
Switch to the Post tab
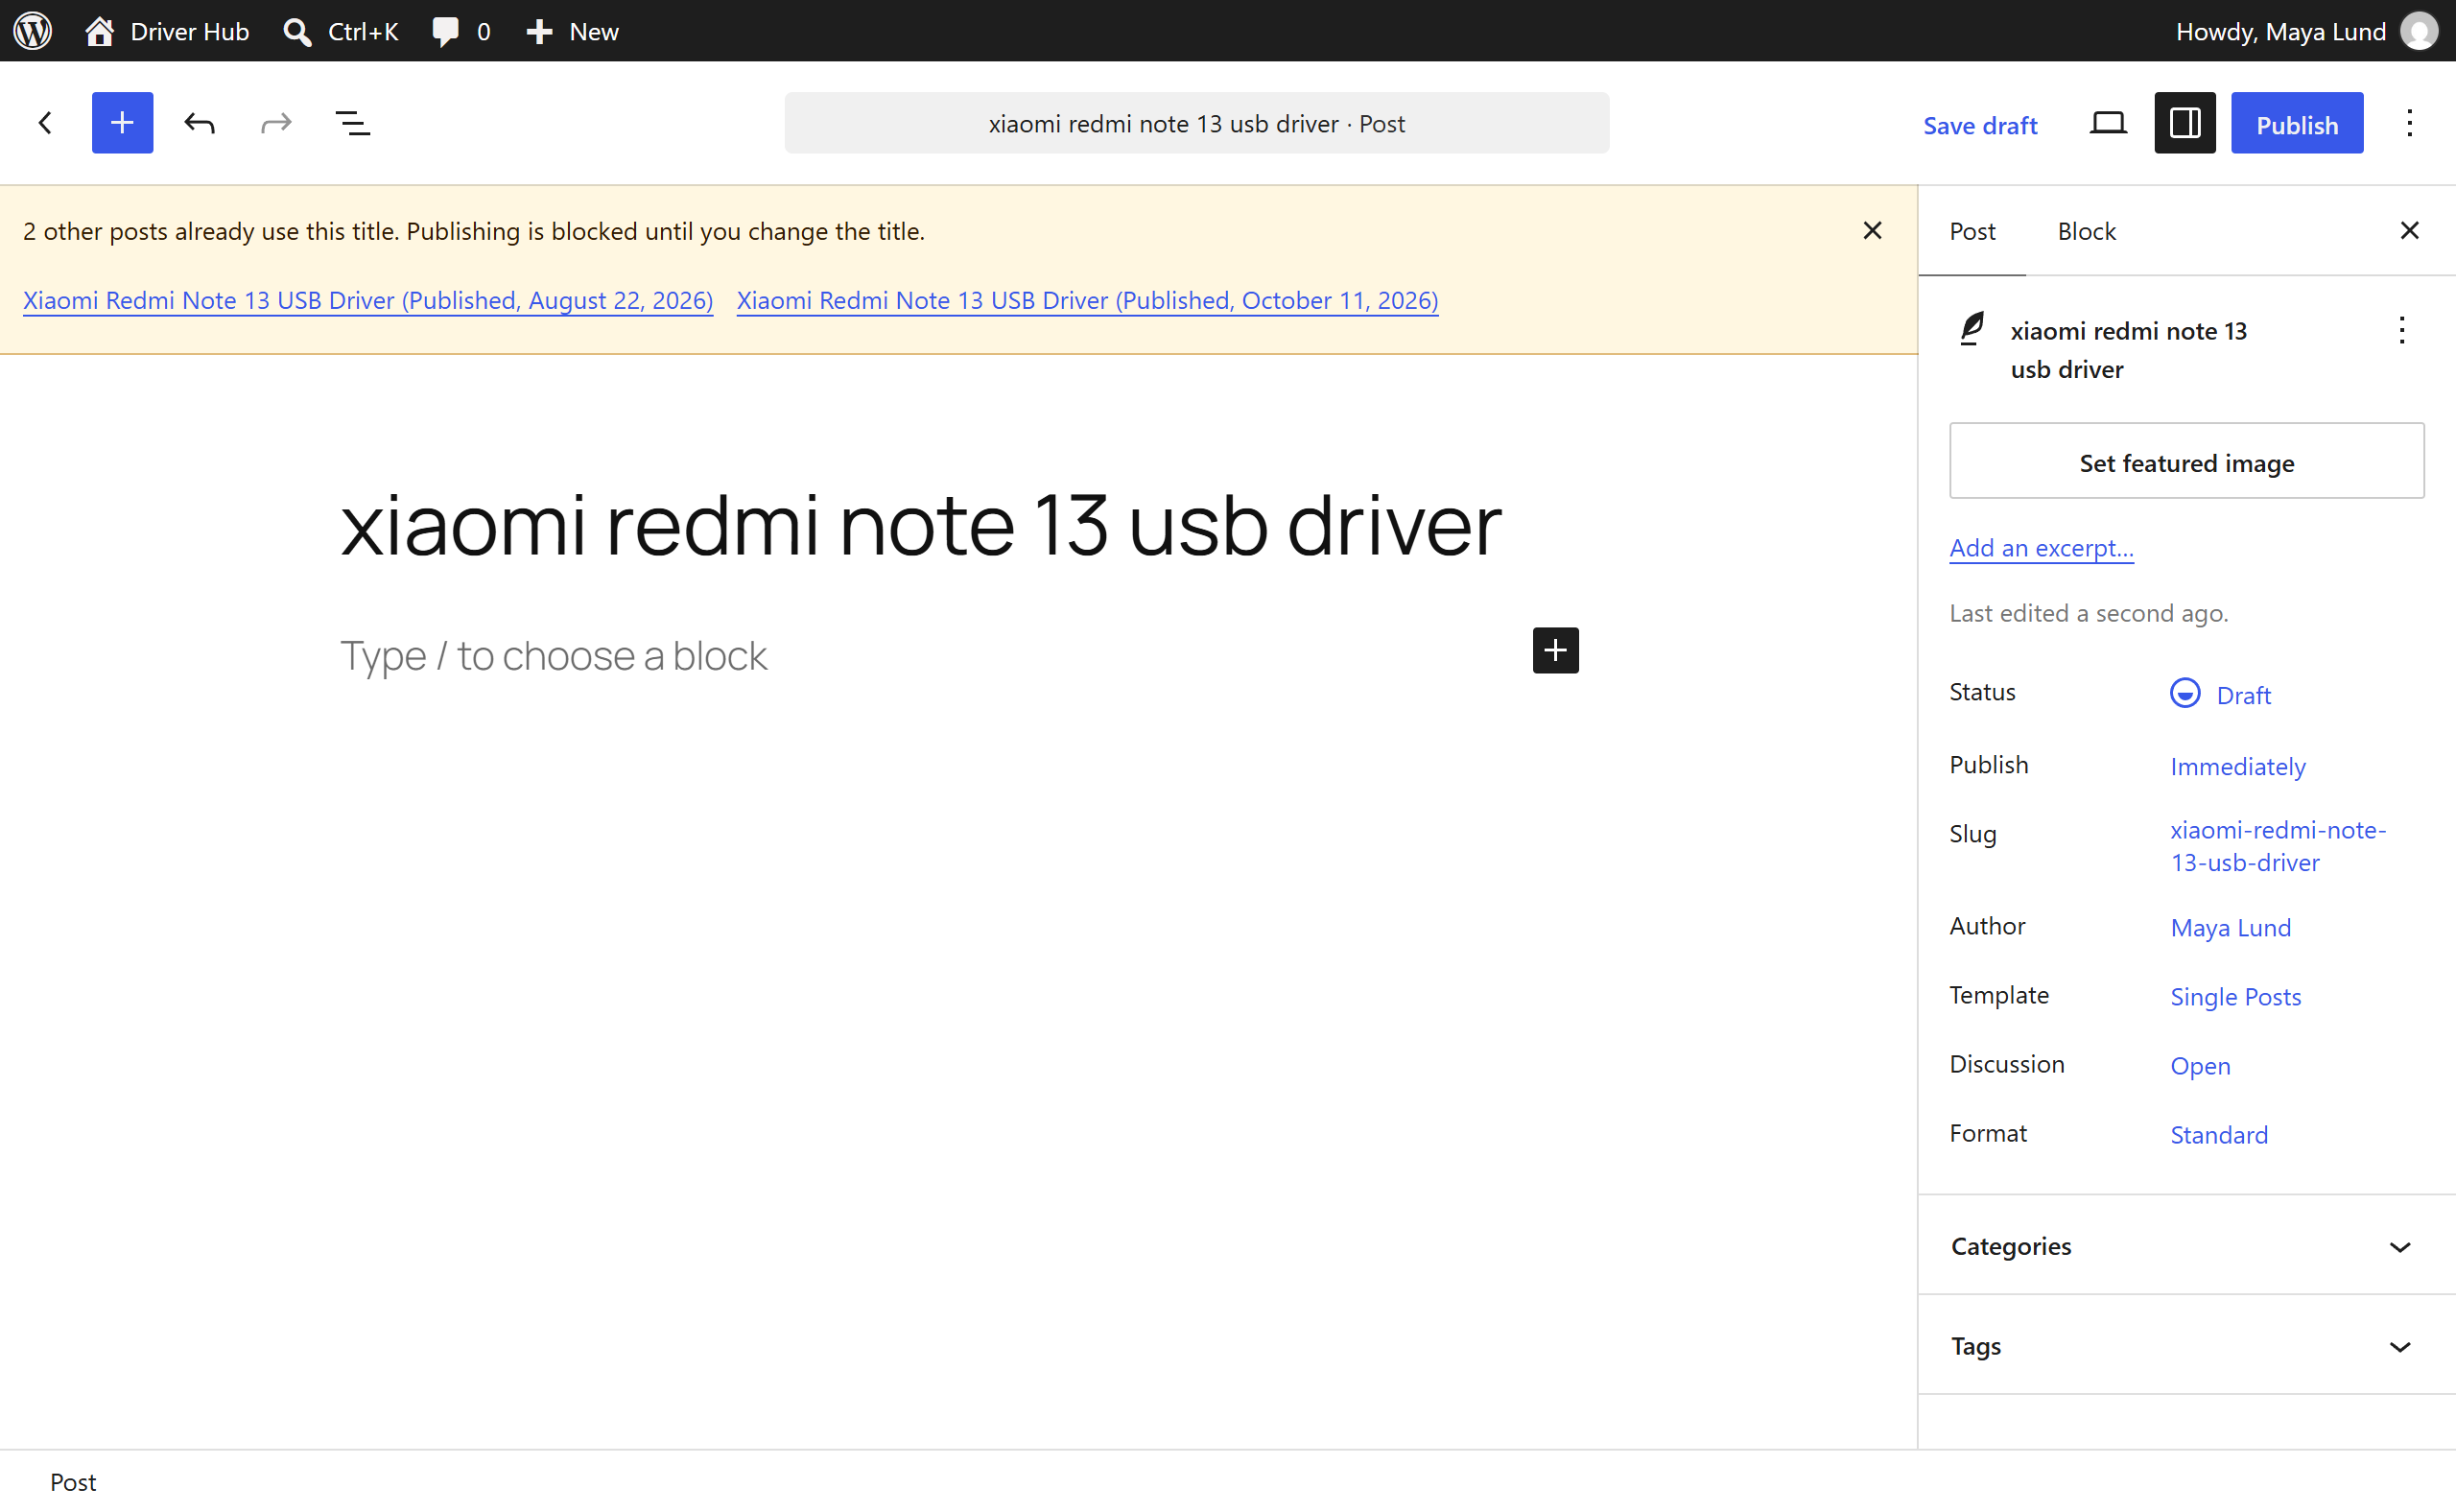pos(1971,231)
